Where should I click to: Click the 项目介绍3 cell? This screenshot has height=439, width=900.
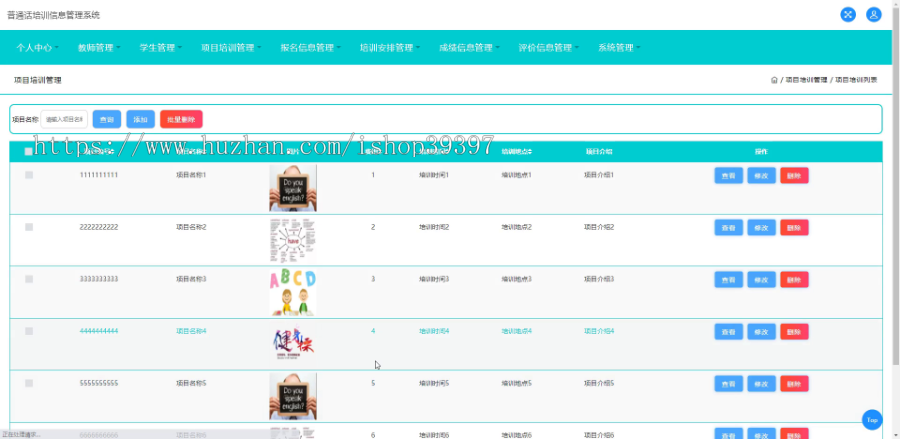click(x=599, y=279)
